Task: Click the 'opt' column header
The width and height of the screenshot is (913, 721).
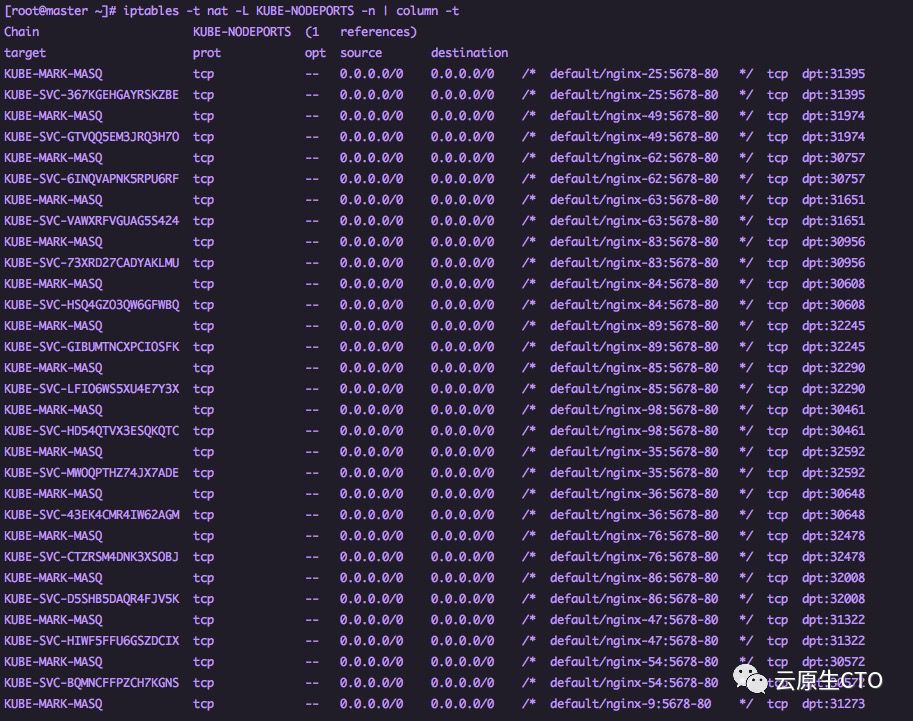Action: tap(315, 53)
